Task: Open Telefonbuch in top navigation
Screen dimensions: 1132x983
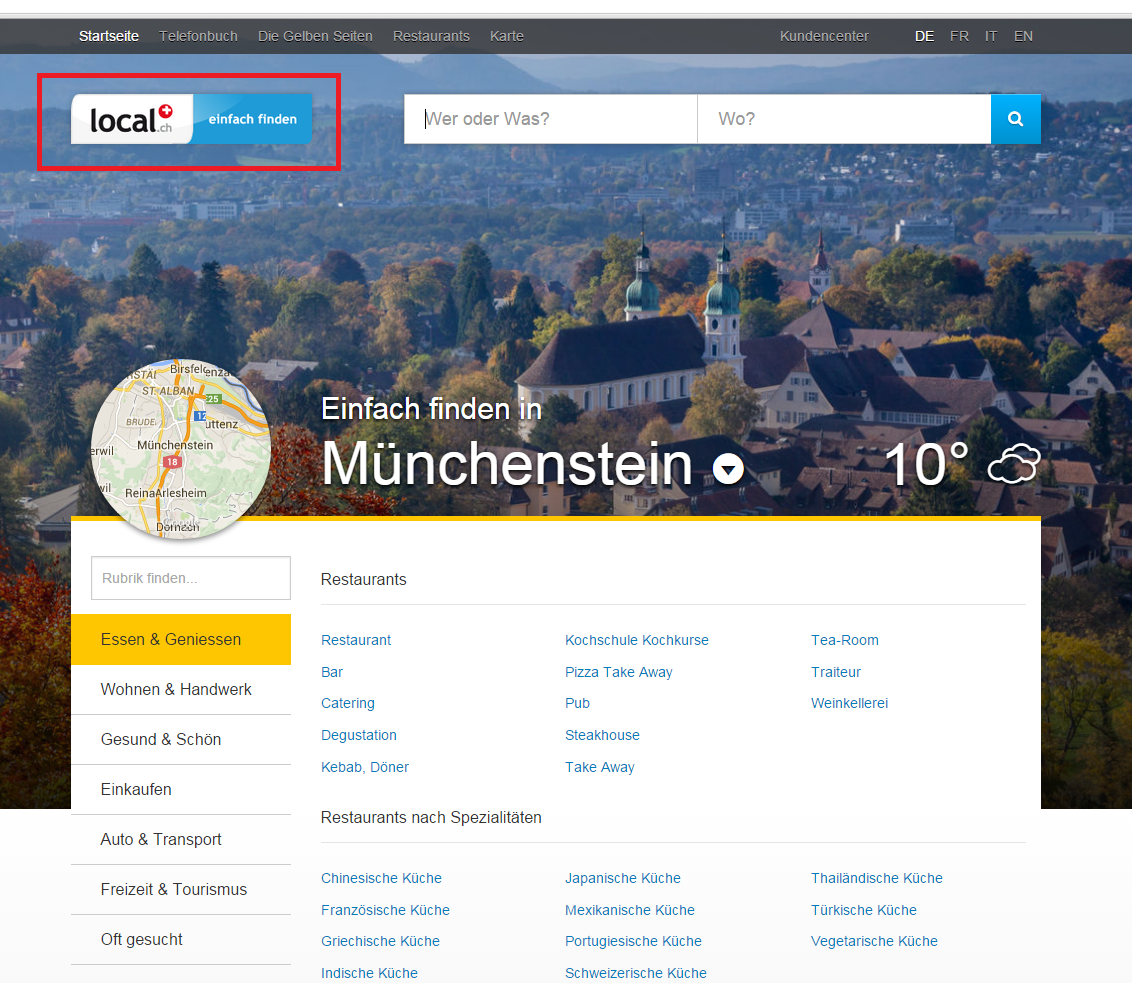Action: pyautogui.click(x=199, y=36)
